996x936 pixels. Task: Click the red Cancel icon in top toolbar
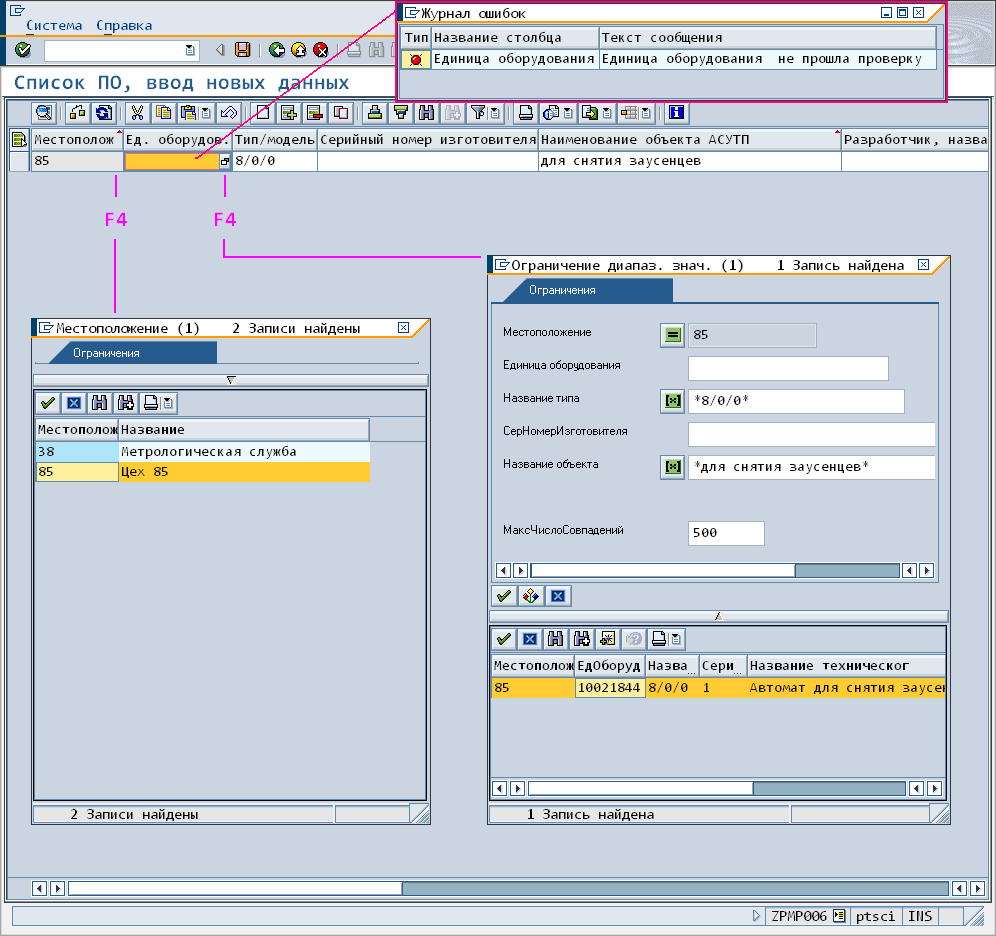[320, 50]
